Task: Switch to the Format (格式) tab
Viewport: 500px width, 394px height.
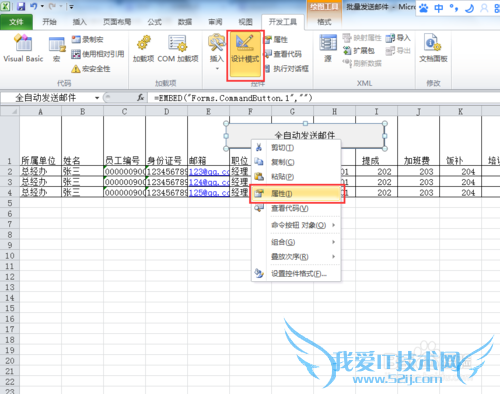Action: click(324, 22)
